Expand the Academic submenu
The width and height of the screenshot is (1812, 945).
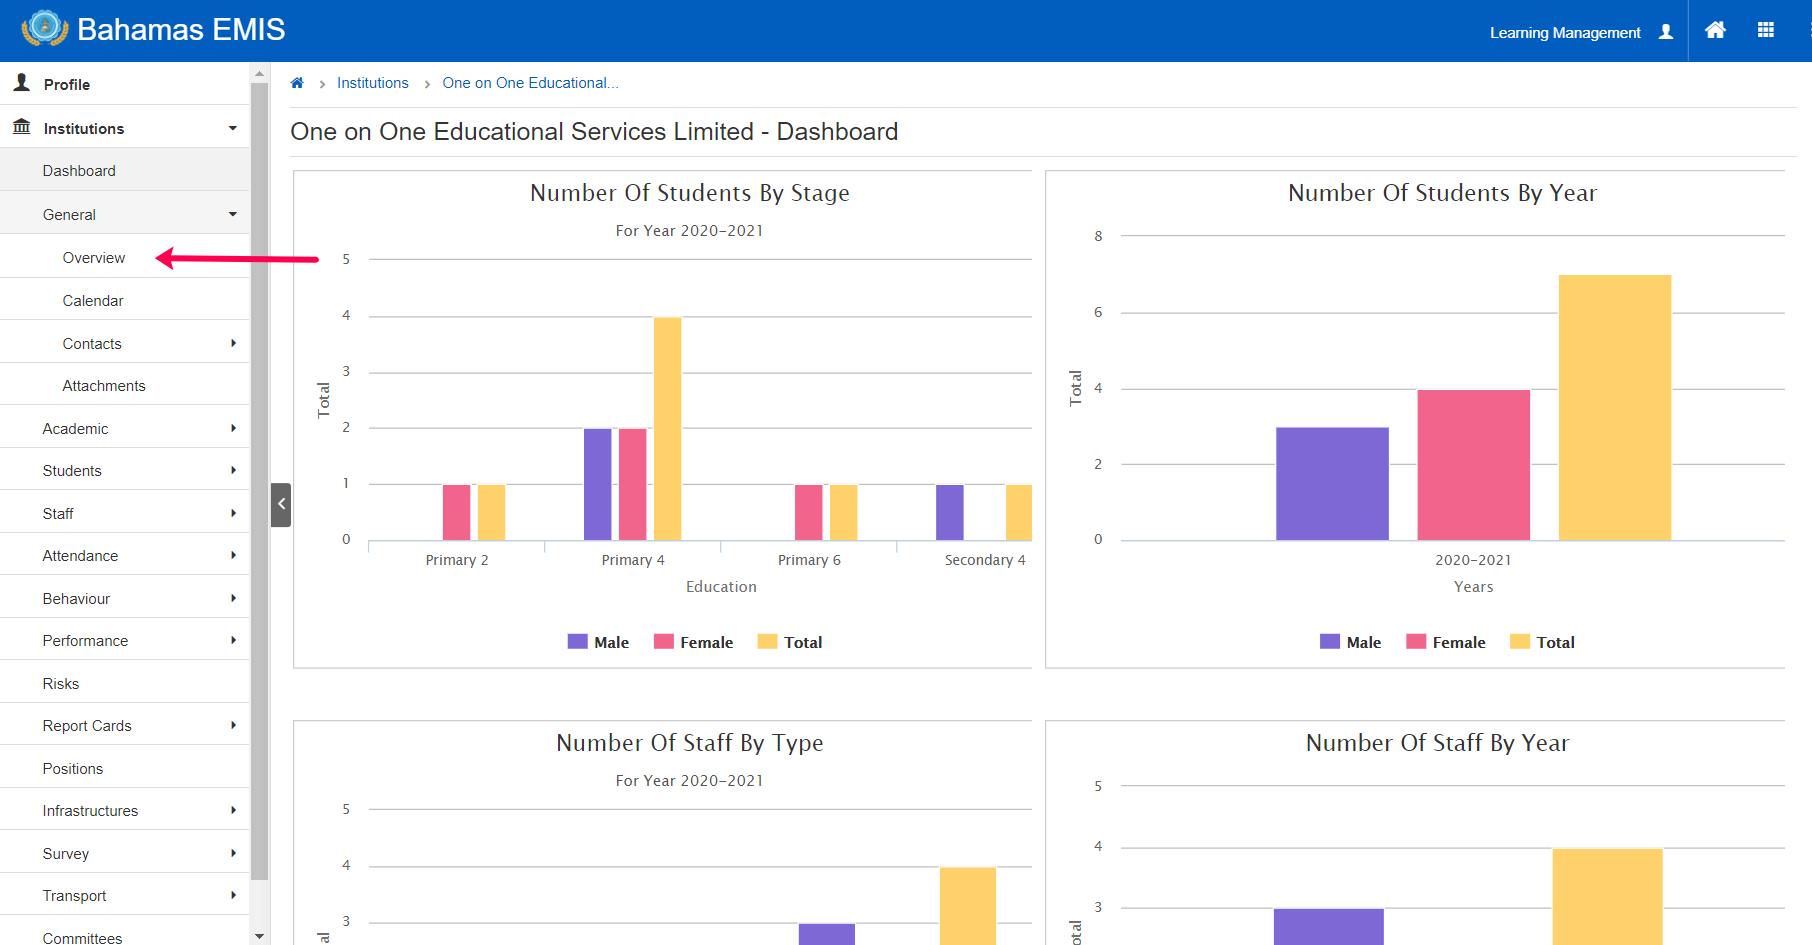point(125,428)
